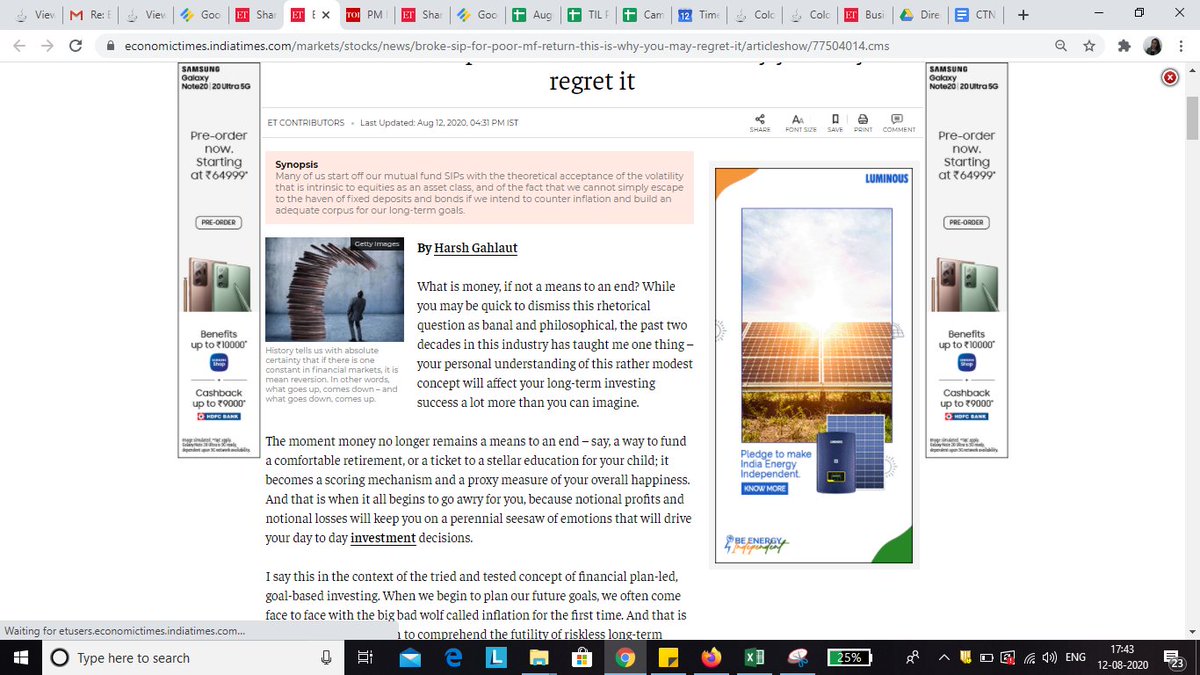This screenshot has height=675, width=1200.
Task: Click the address bar URL
Action: point(507,46)
